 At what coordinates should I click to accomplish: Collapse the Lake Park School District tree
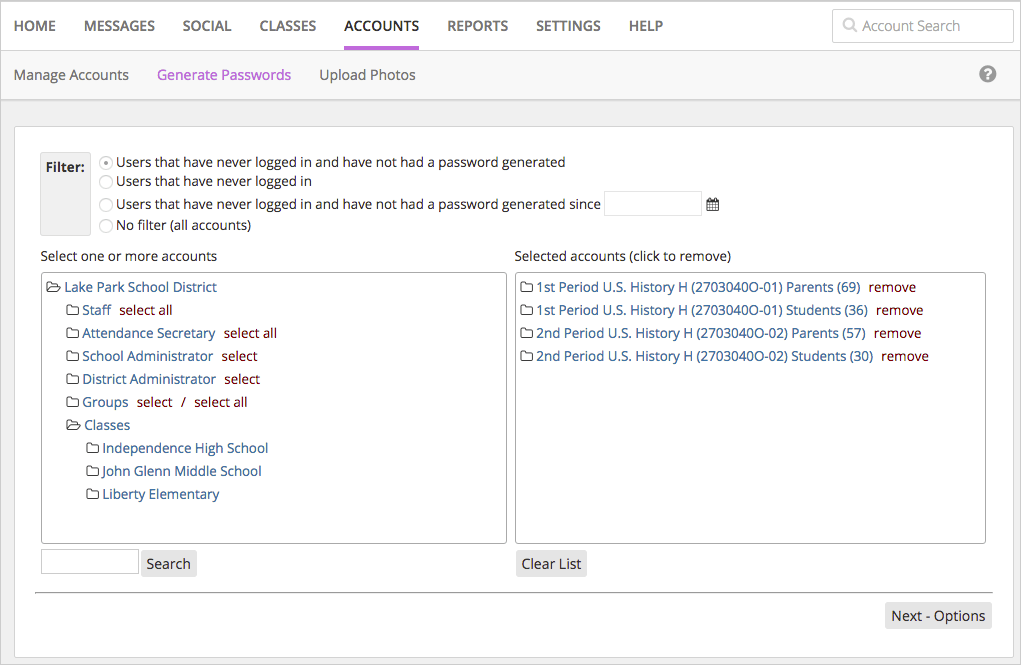(54, 287)
